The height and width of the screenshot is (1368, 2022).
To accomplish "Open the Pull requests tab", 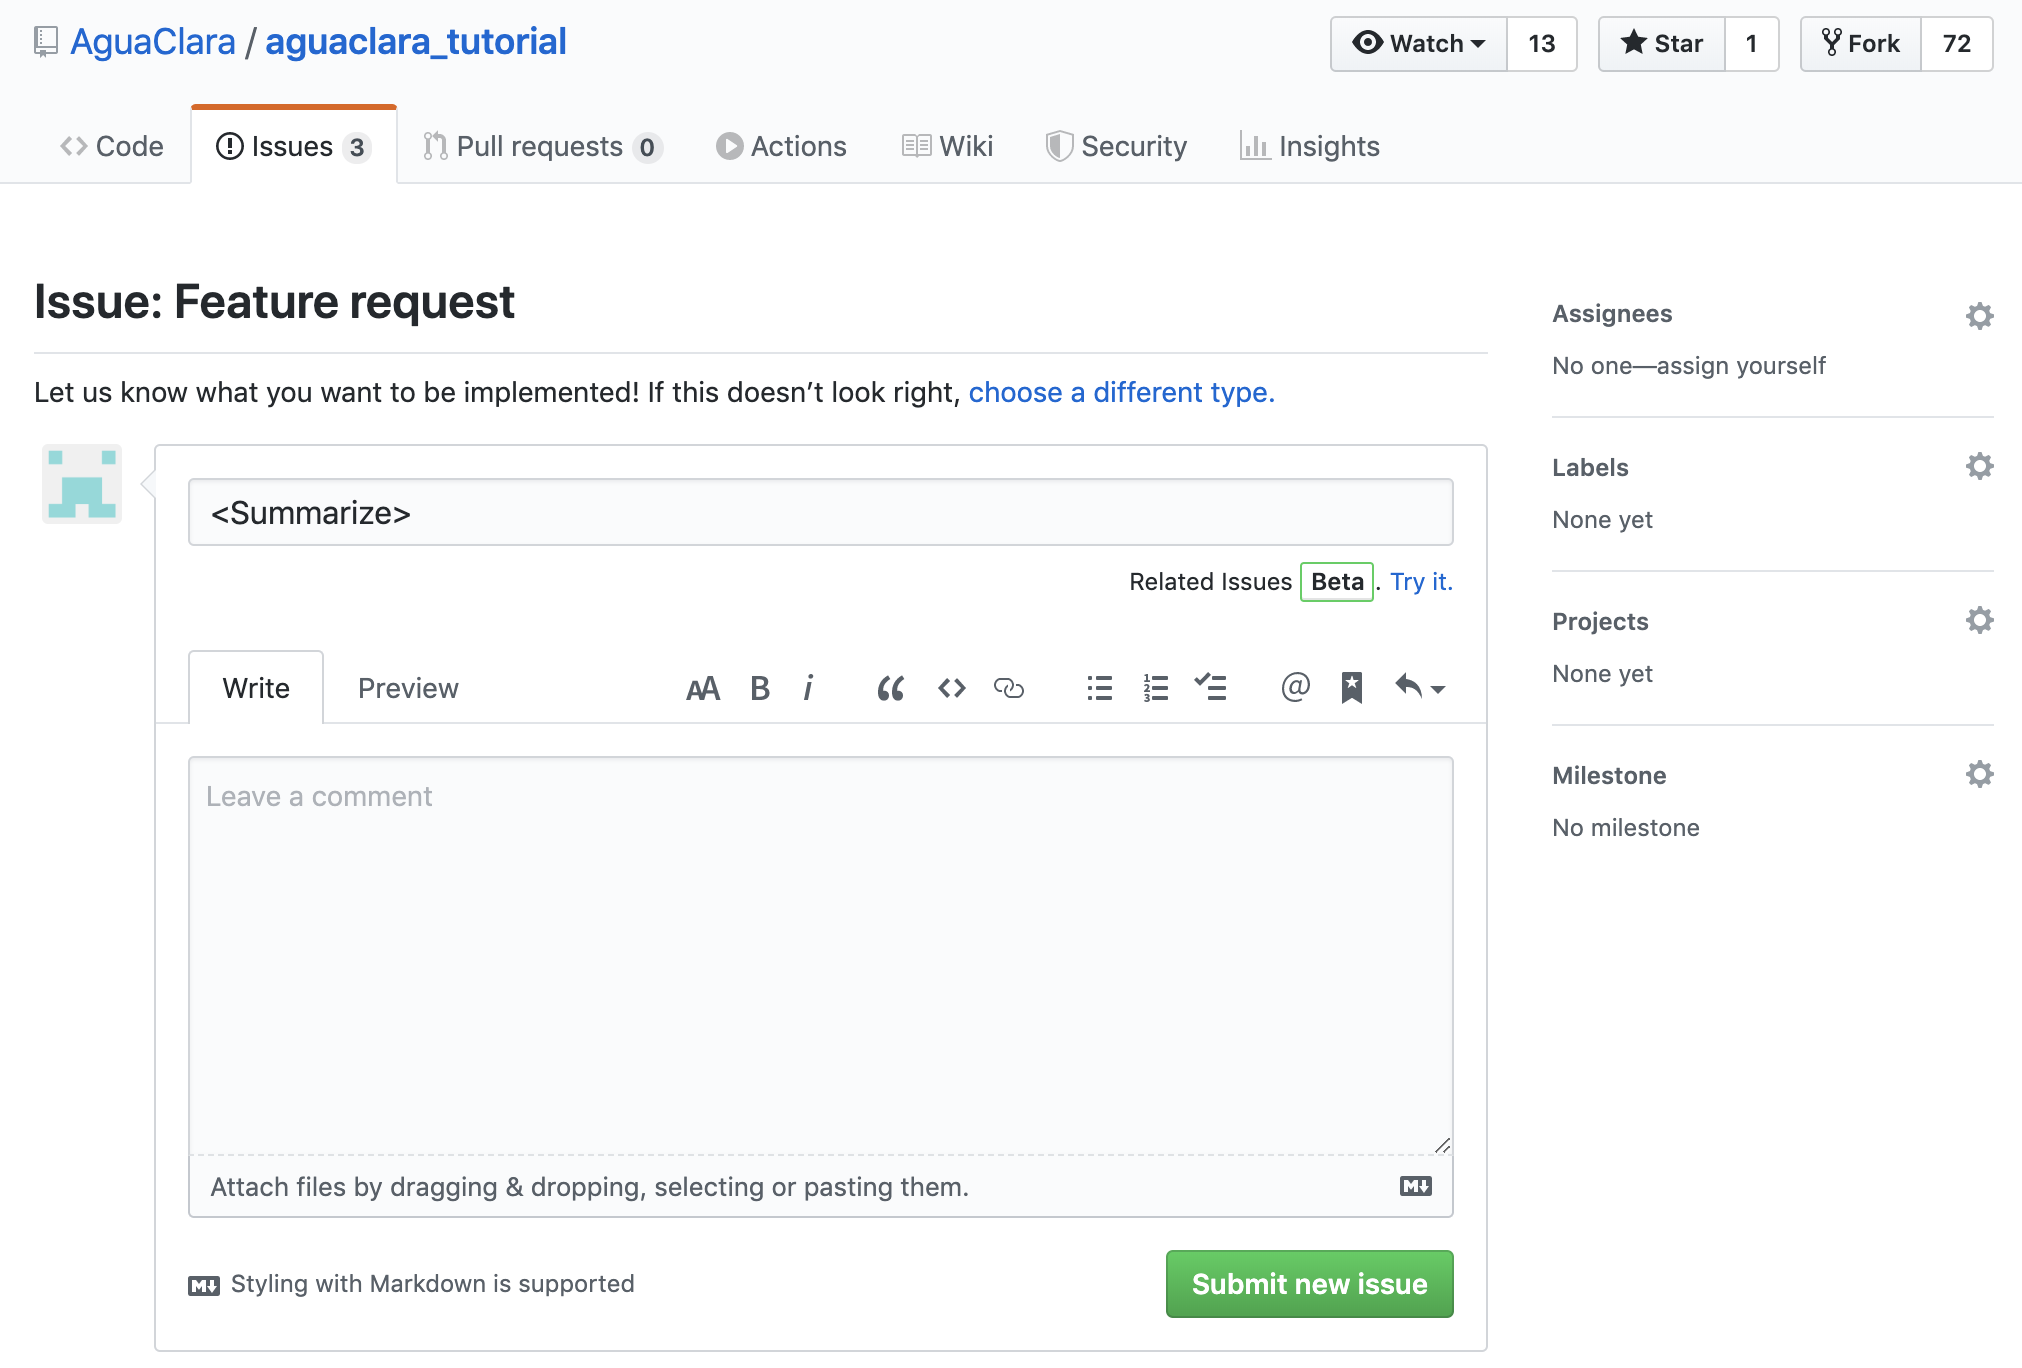I will tap(542, 146).
